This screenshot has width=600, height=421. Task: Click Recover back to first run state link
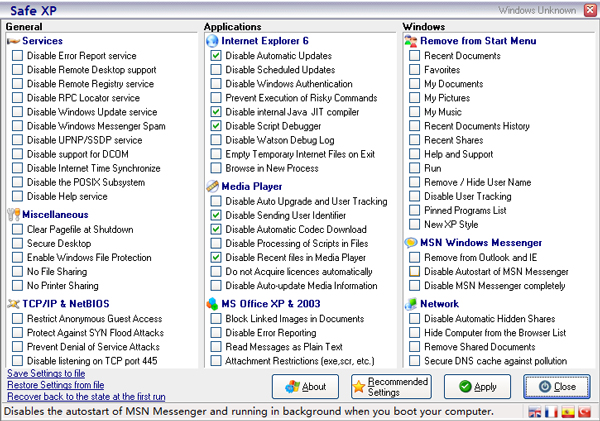[x=86, y=397]
